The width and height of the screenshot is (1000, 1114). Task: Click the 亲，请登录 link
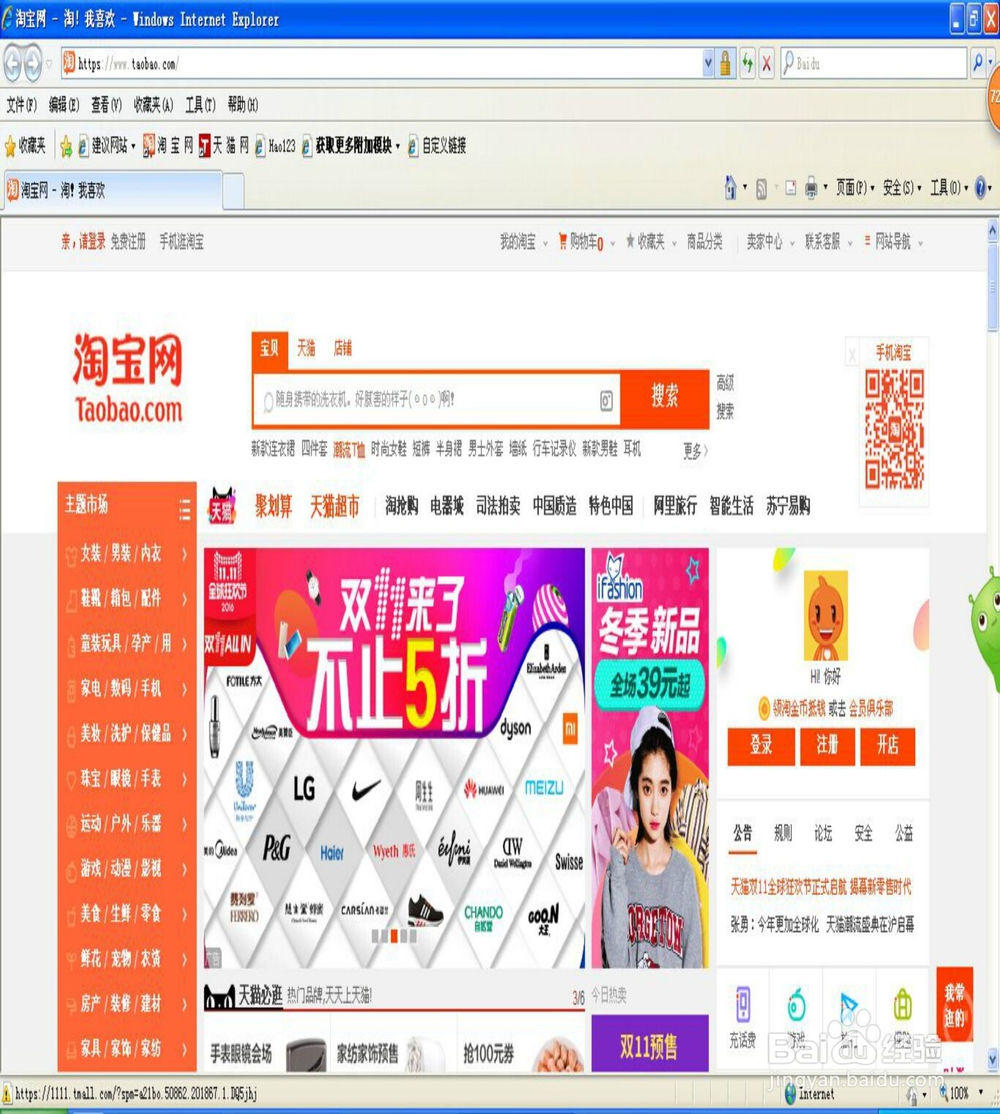83,242
